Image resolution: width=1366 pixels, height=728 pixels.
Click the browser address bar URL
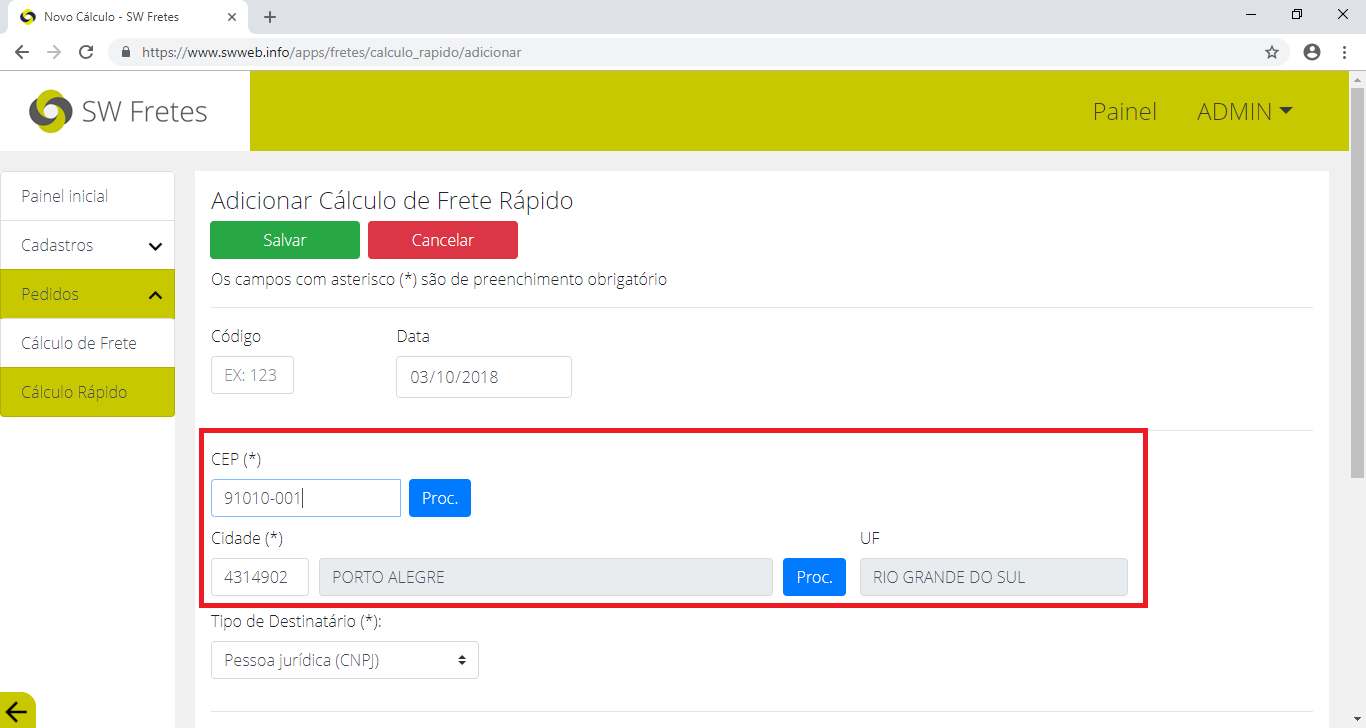332,52
